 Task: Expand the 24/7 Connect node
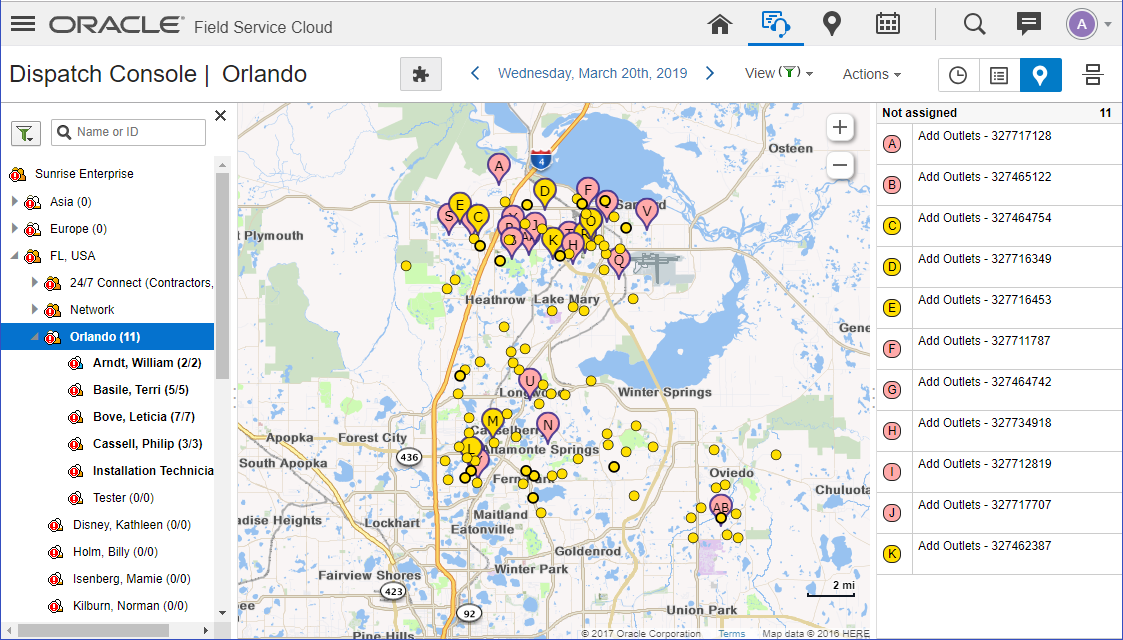34,282
